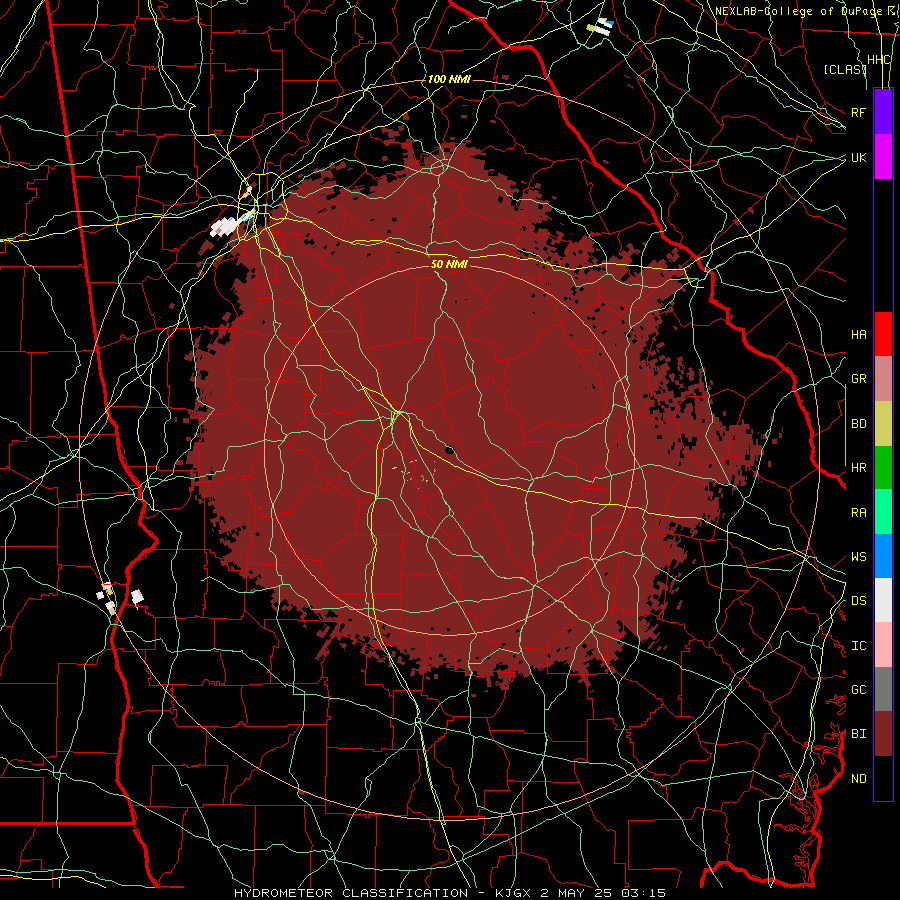Click the WS legend label
Screen dimensions: 900x900
coord(859,557)
